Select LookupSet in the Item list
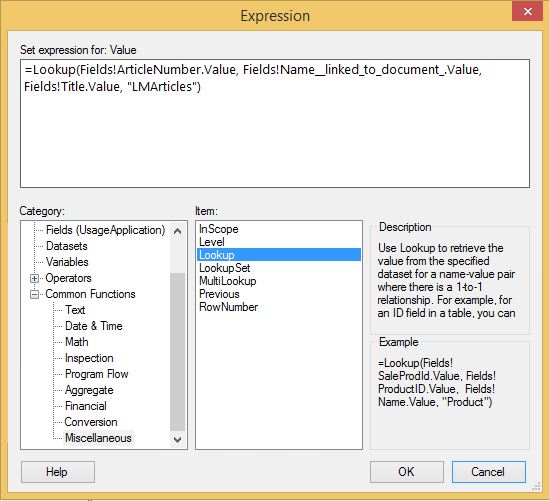 (224, 268)
